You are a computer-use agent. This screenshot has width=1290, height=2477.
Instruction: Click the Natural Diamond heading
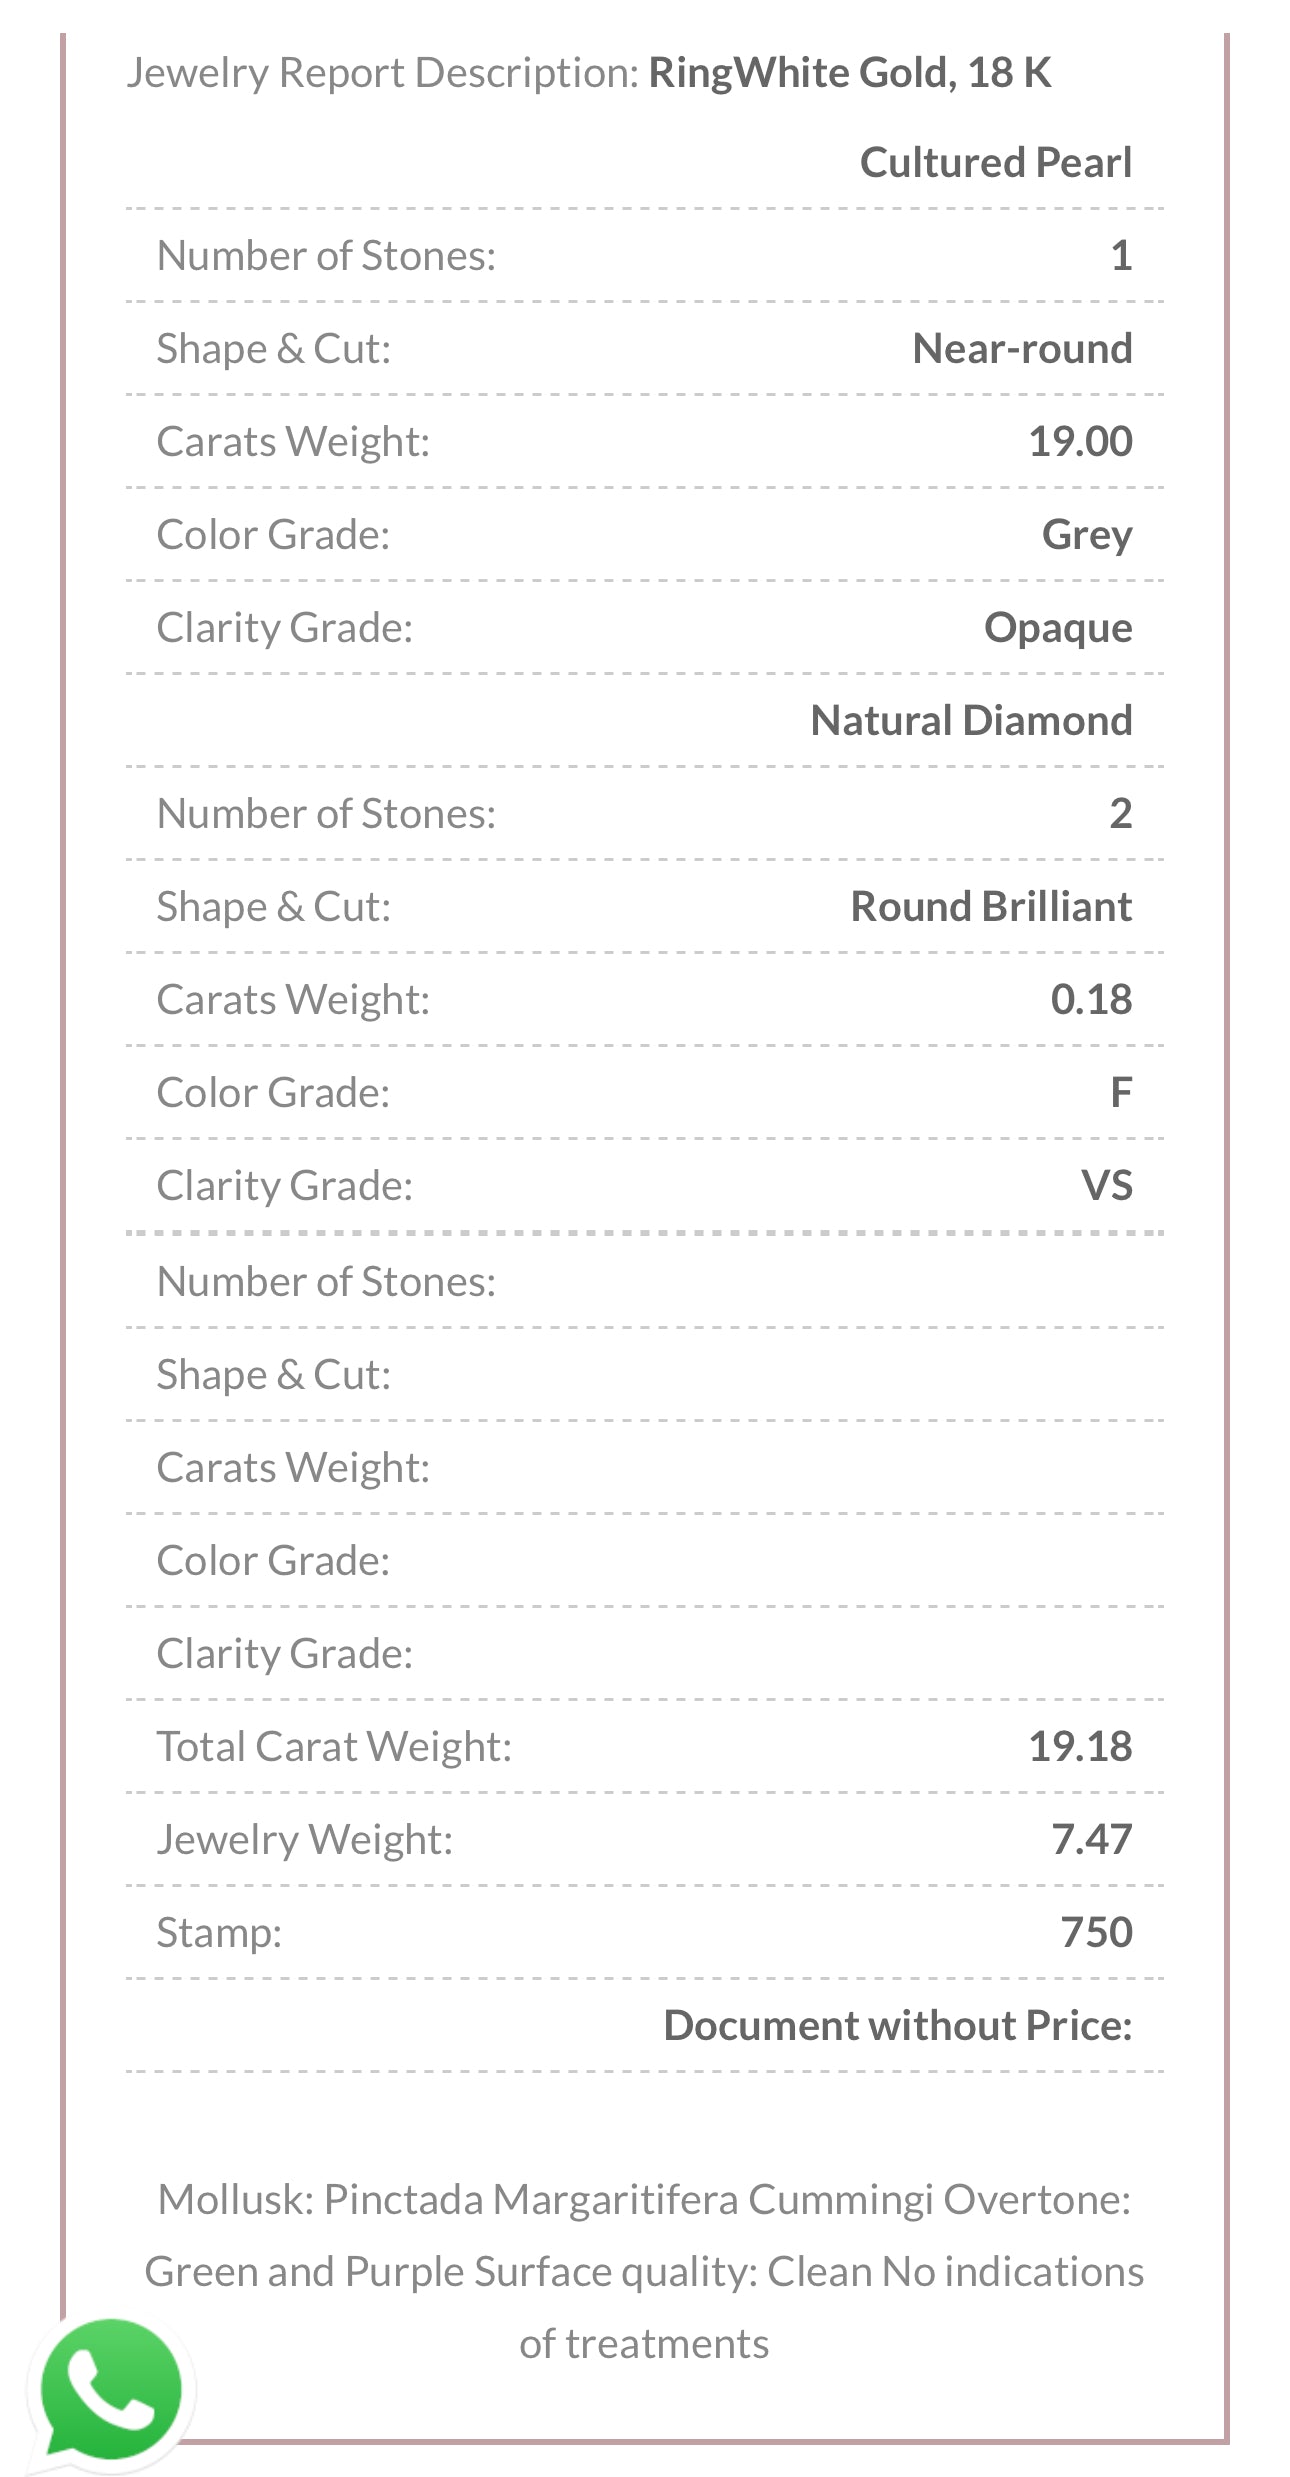(x=971, y=721)
